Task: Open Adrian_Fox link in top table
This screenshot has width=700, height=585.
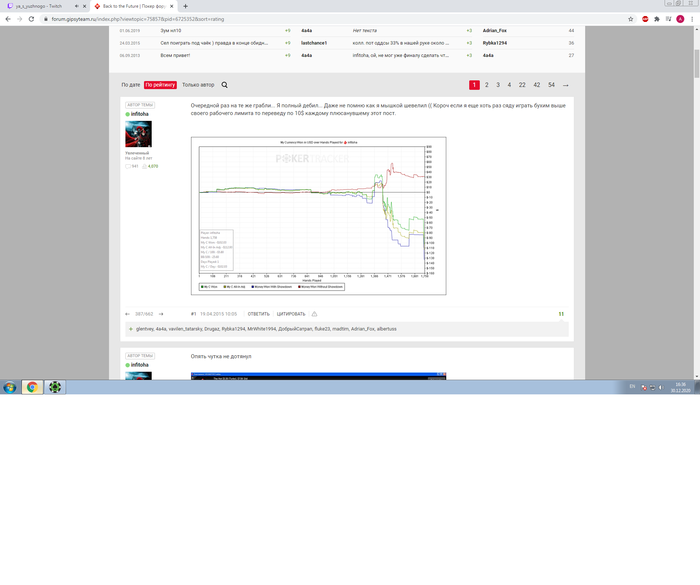Action: pos(495,30)
